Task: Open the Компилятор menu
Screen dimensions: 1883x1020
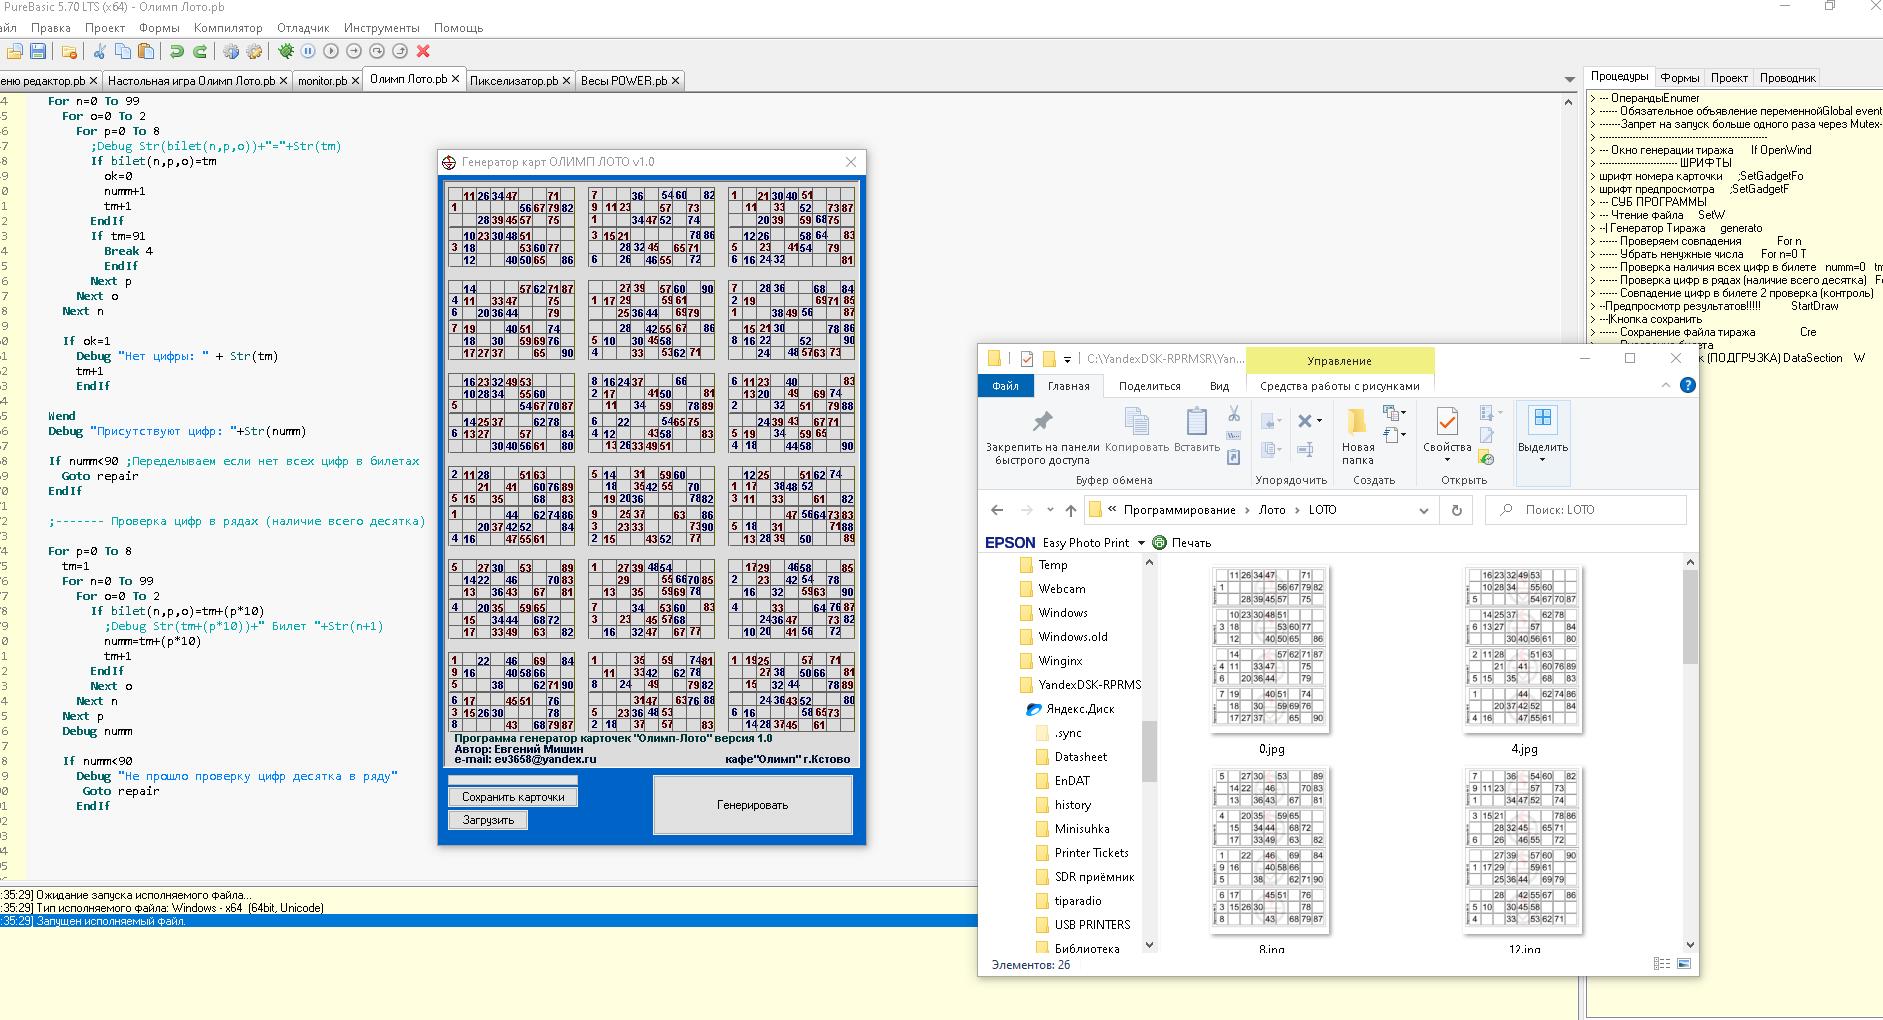Action: (228, 28)
